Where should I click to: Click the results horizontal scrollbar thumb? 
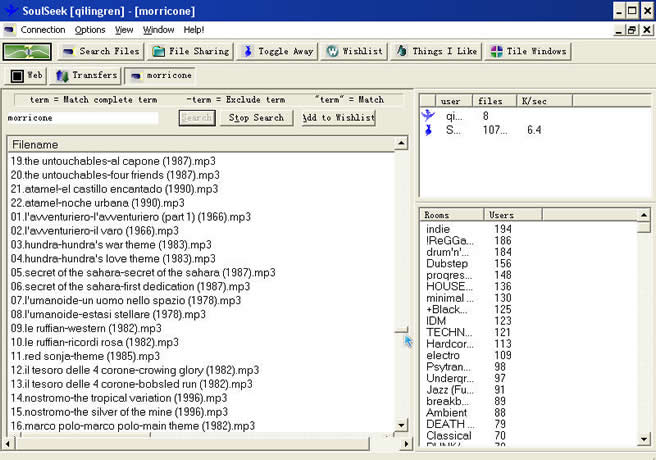192,443
